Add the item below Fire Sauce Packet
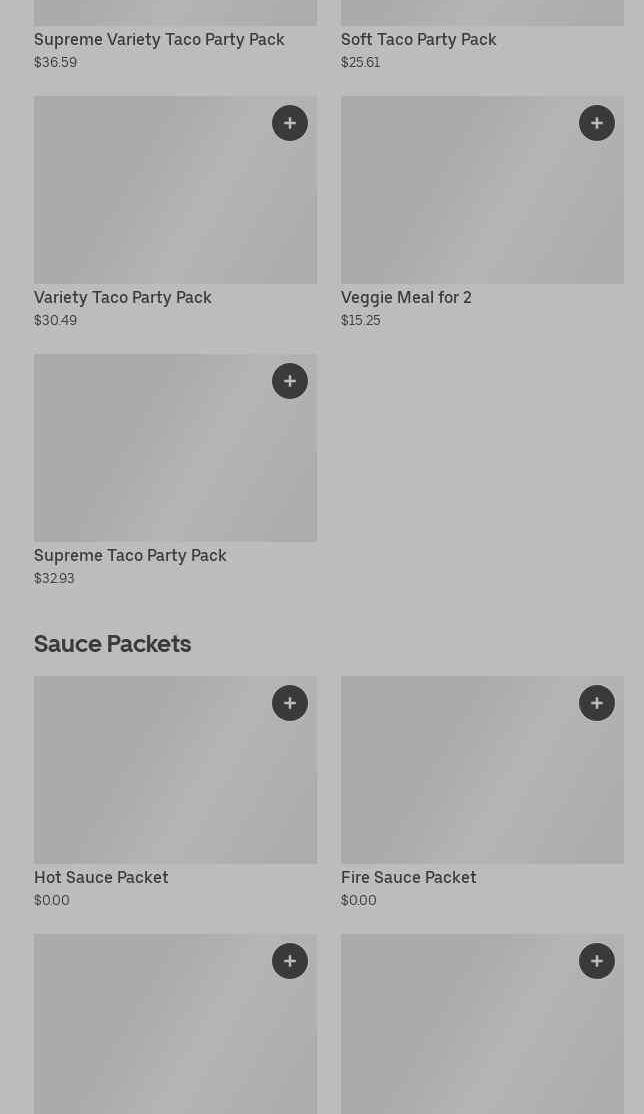This screenshot has width=644, height=1114. click(597, 961)
